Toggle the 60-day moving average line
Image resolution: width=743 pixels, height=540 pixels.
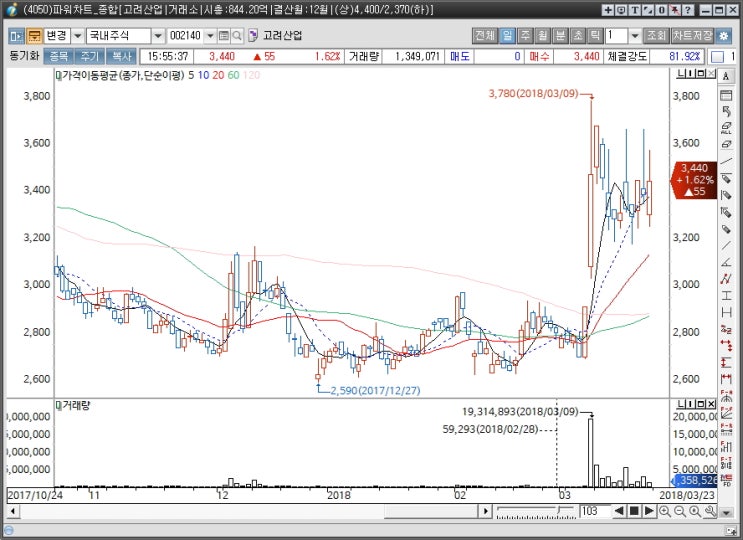point(233,75)
